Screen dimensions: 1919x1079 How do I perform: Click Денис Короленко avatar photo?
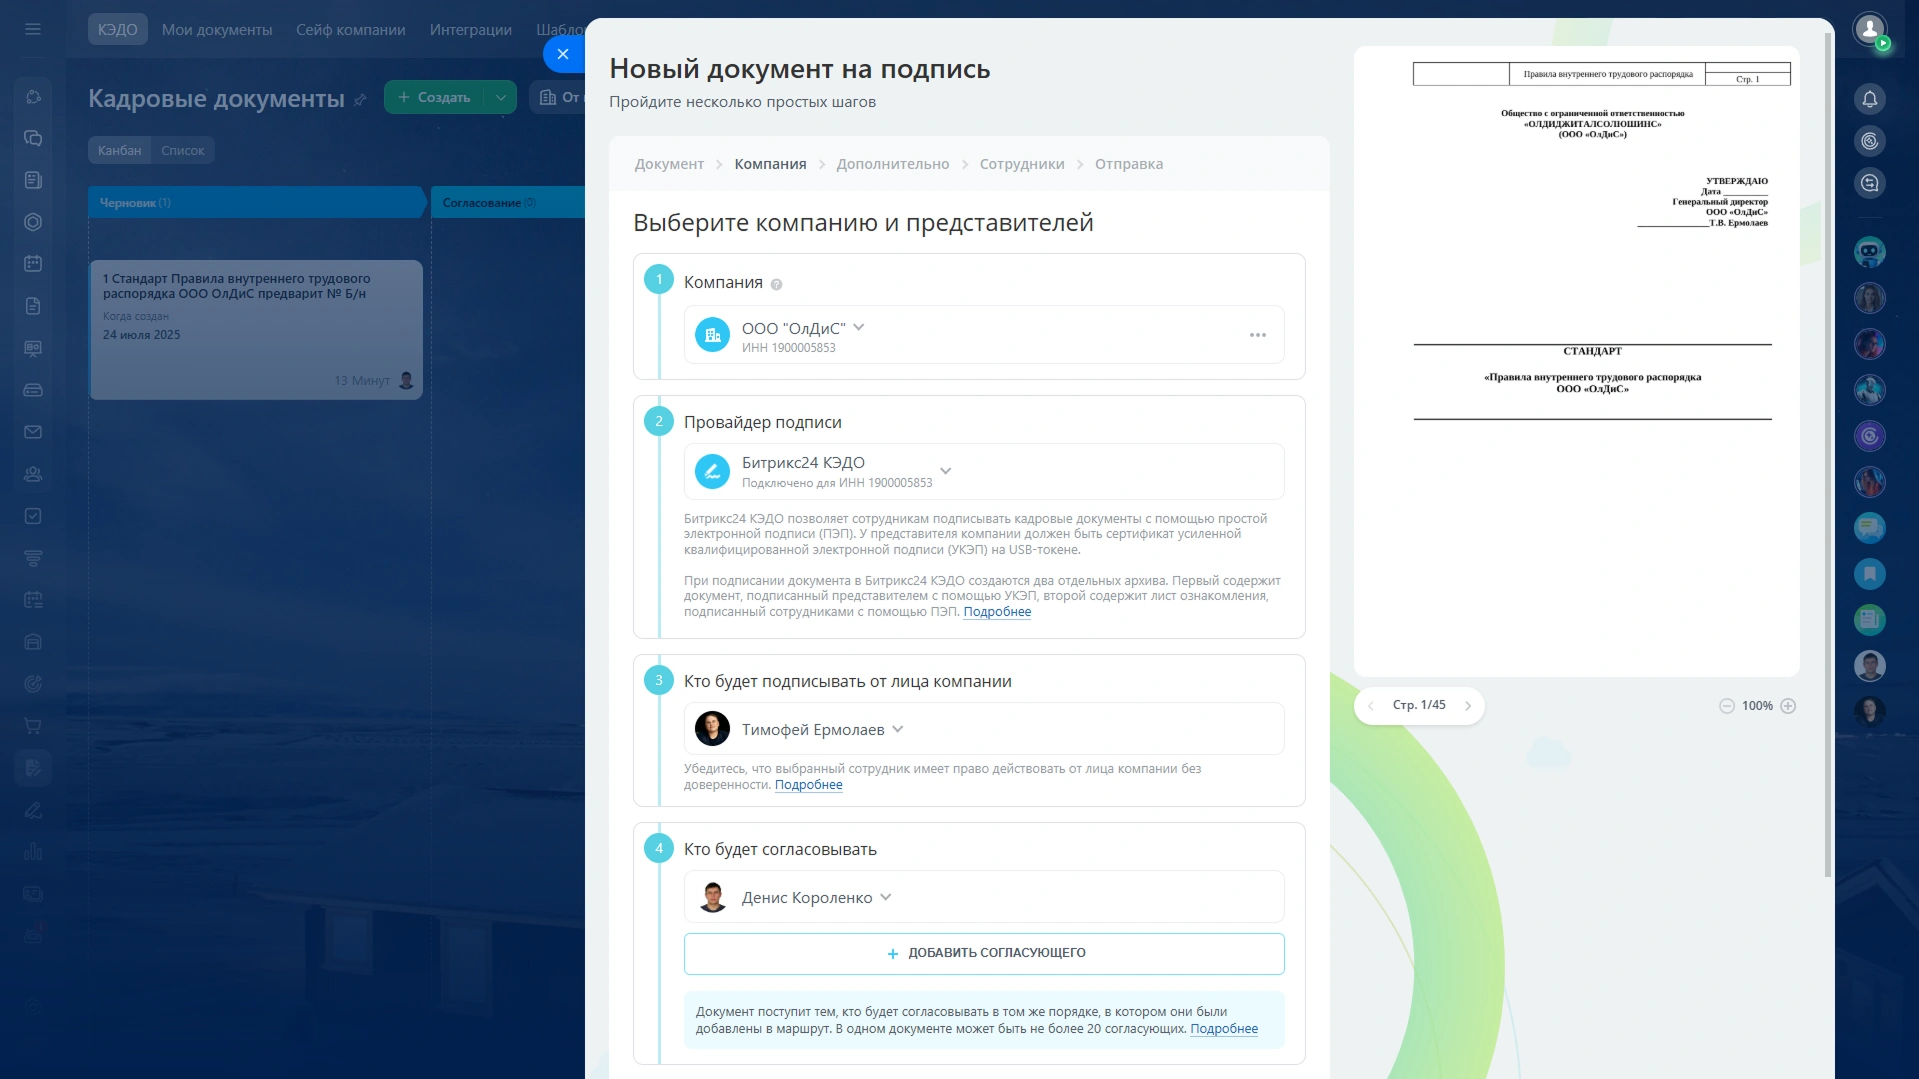click(x=712, y=897)
